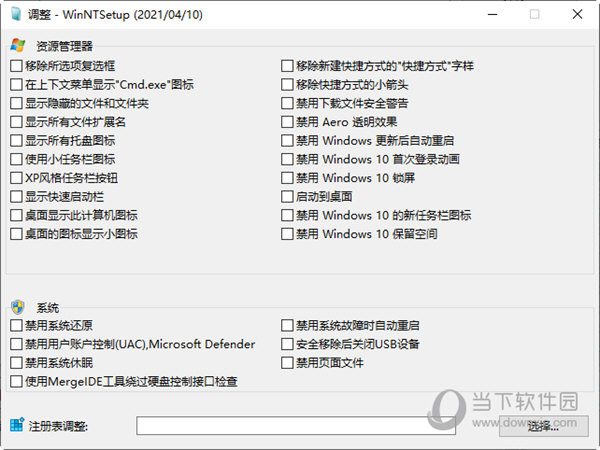600x450 pixels.
Task: Click the WinNTSetup title bar app icon
Action: [16, 14]
